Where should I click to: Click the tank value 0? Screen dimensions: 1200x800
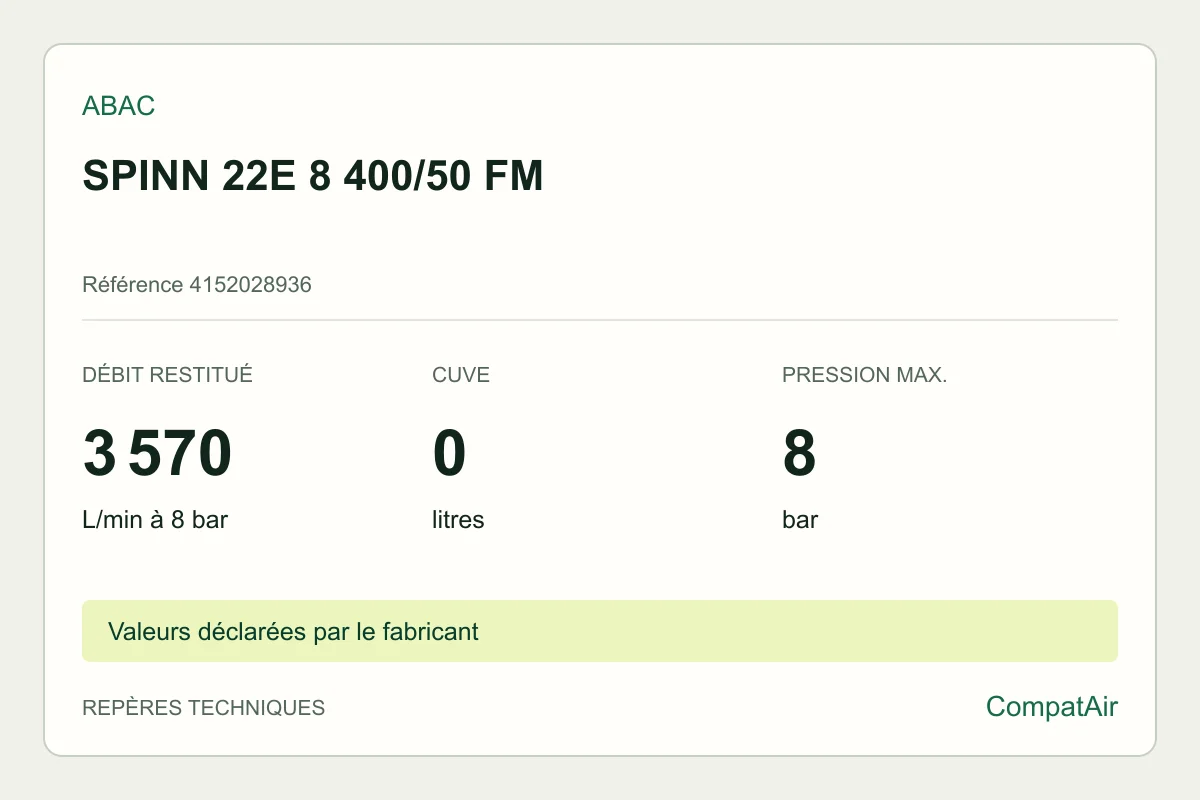449,453
